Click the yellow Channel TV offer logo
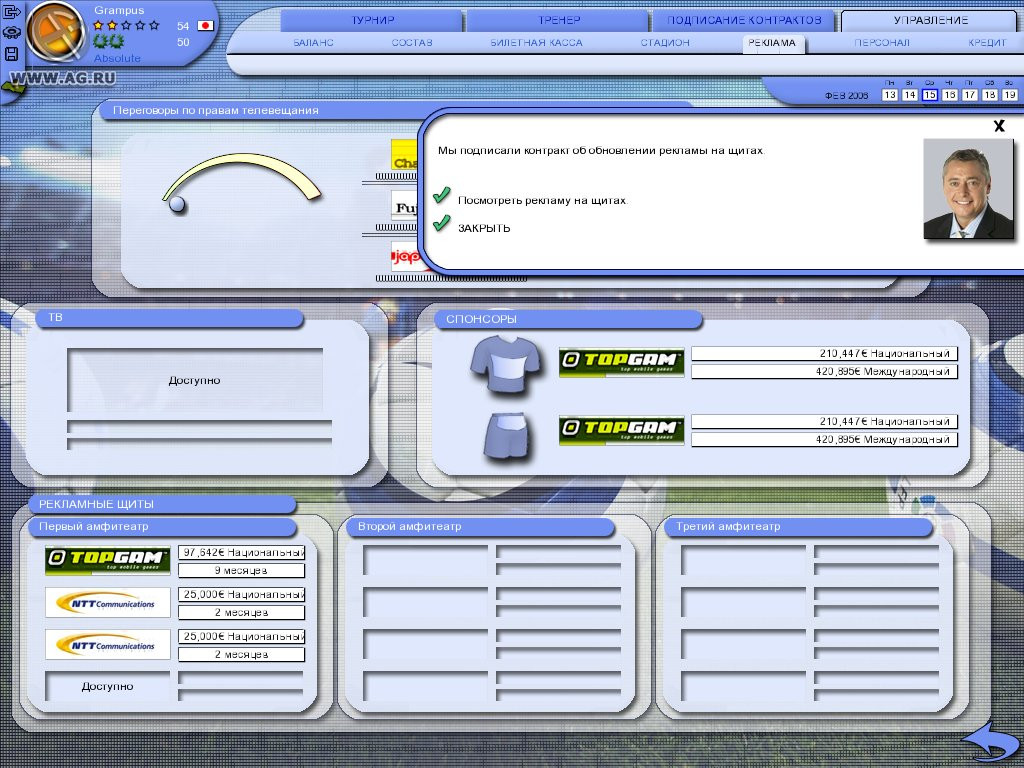 click(x=405, y=155)
